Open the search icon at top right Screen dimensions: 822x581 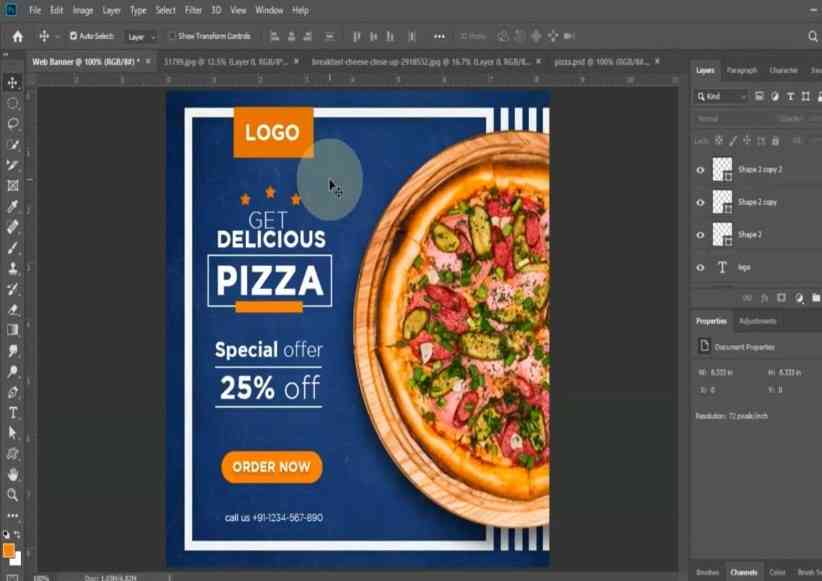click(812, 36)
